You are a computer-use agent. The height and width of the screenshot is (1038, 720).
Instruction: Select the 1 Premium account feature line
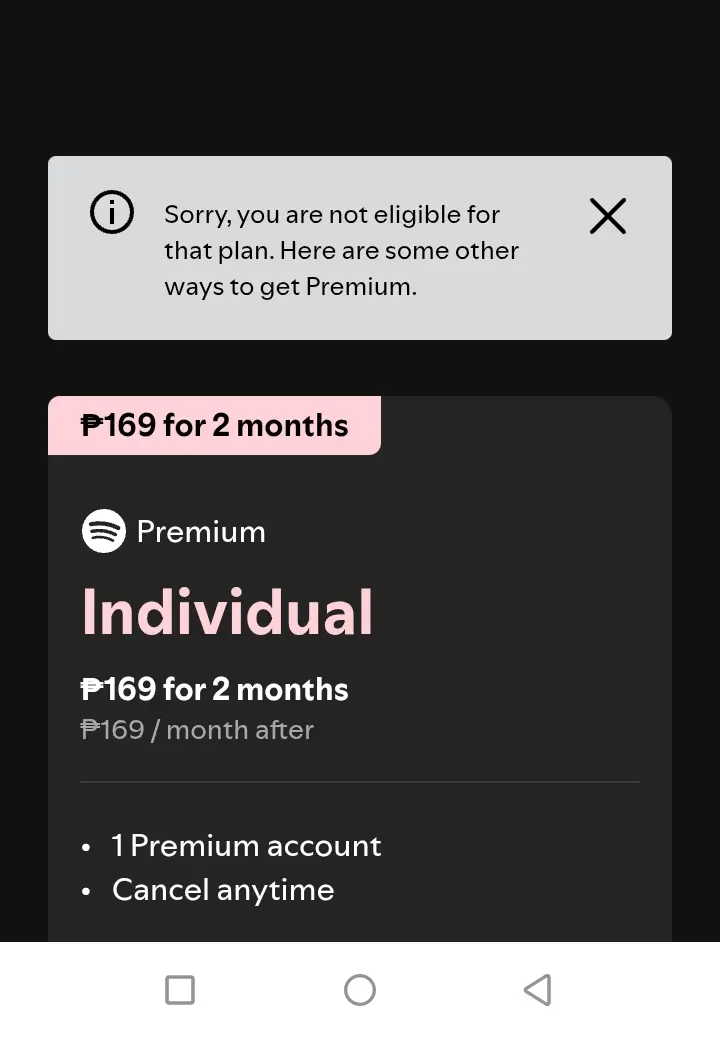pos(246,846)
